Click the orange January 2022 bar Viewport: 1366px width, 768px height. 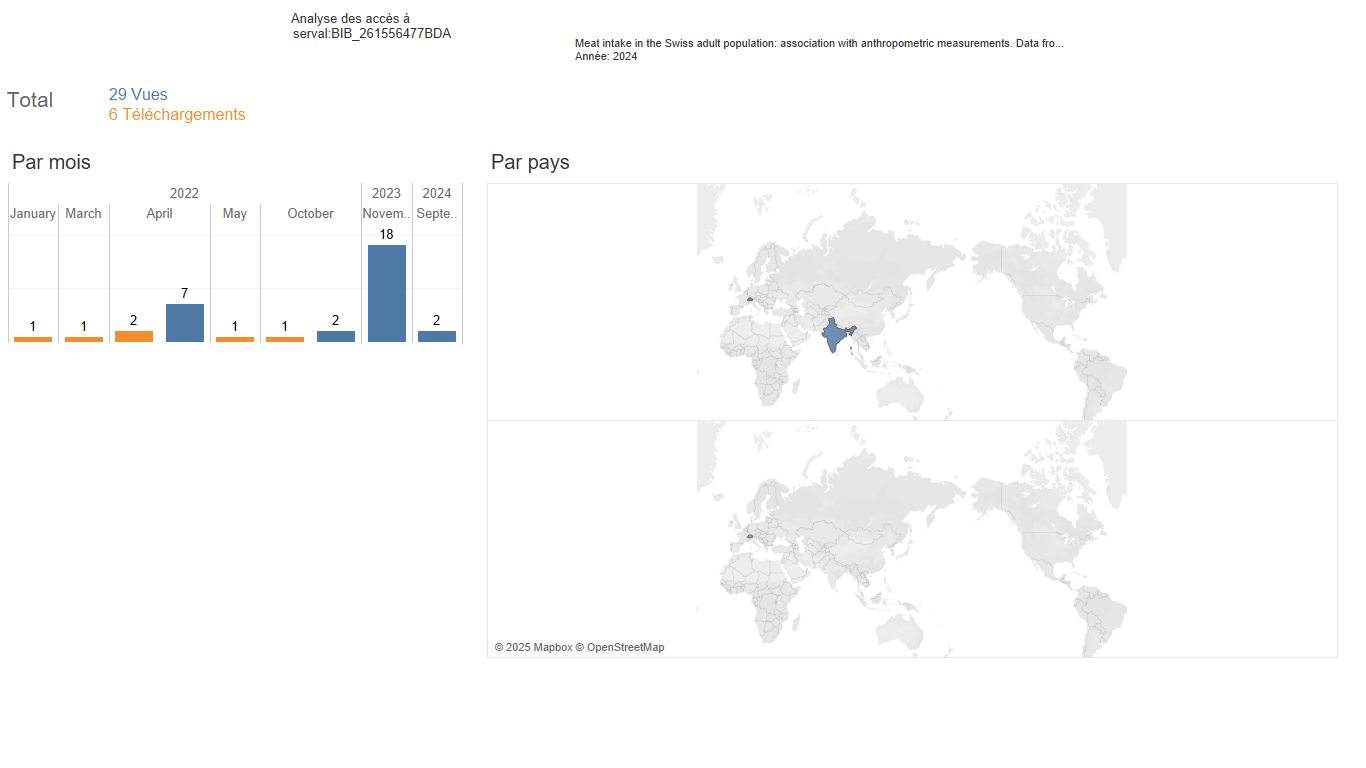(x=33, y=339)
